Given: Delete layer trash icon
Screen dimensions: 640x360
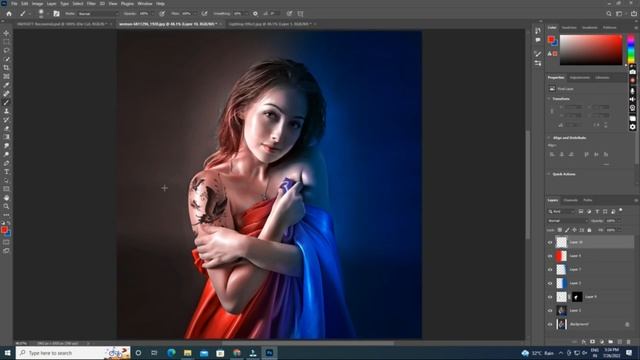Looking at the screenshot, I should pos(629,342).
